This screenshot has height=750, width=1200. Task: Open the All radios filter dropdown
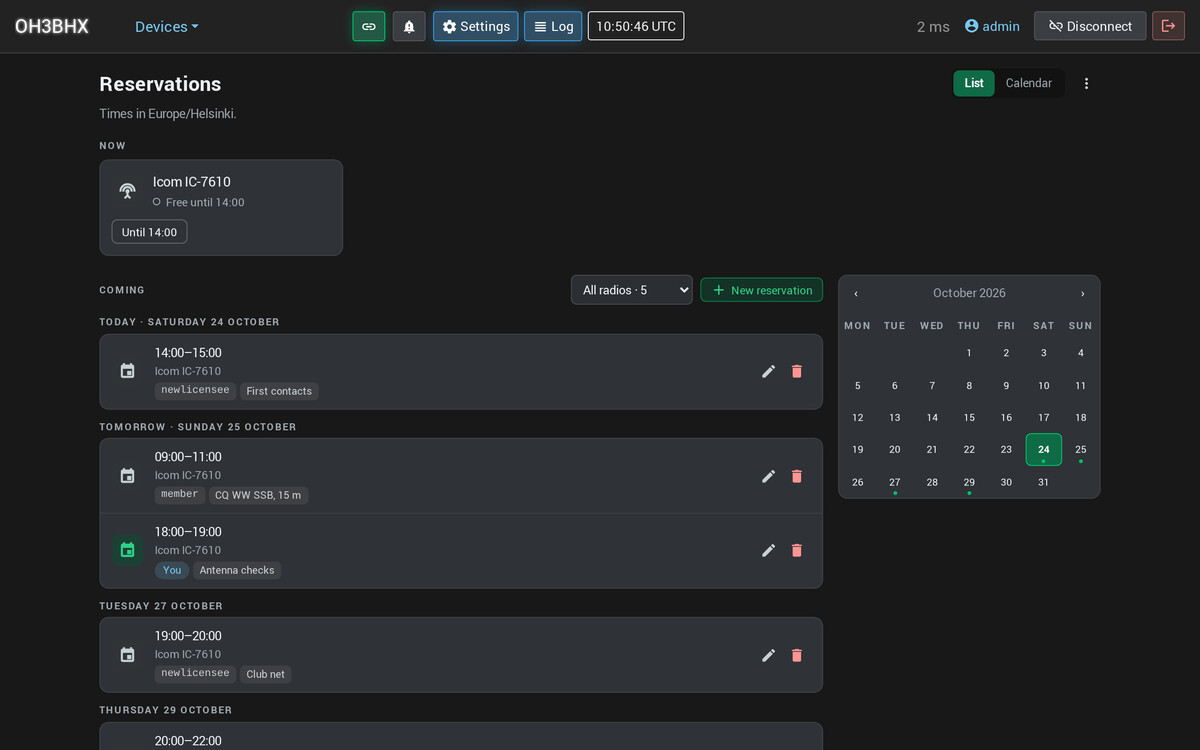pos(632,290)
